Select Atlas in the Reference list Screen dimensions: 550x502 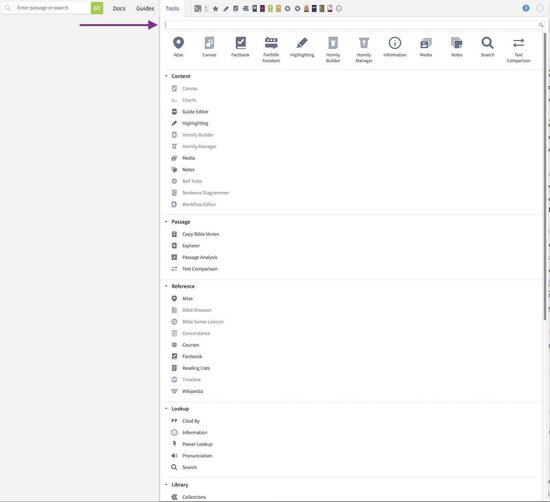[182, 299]
